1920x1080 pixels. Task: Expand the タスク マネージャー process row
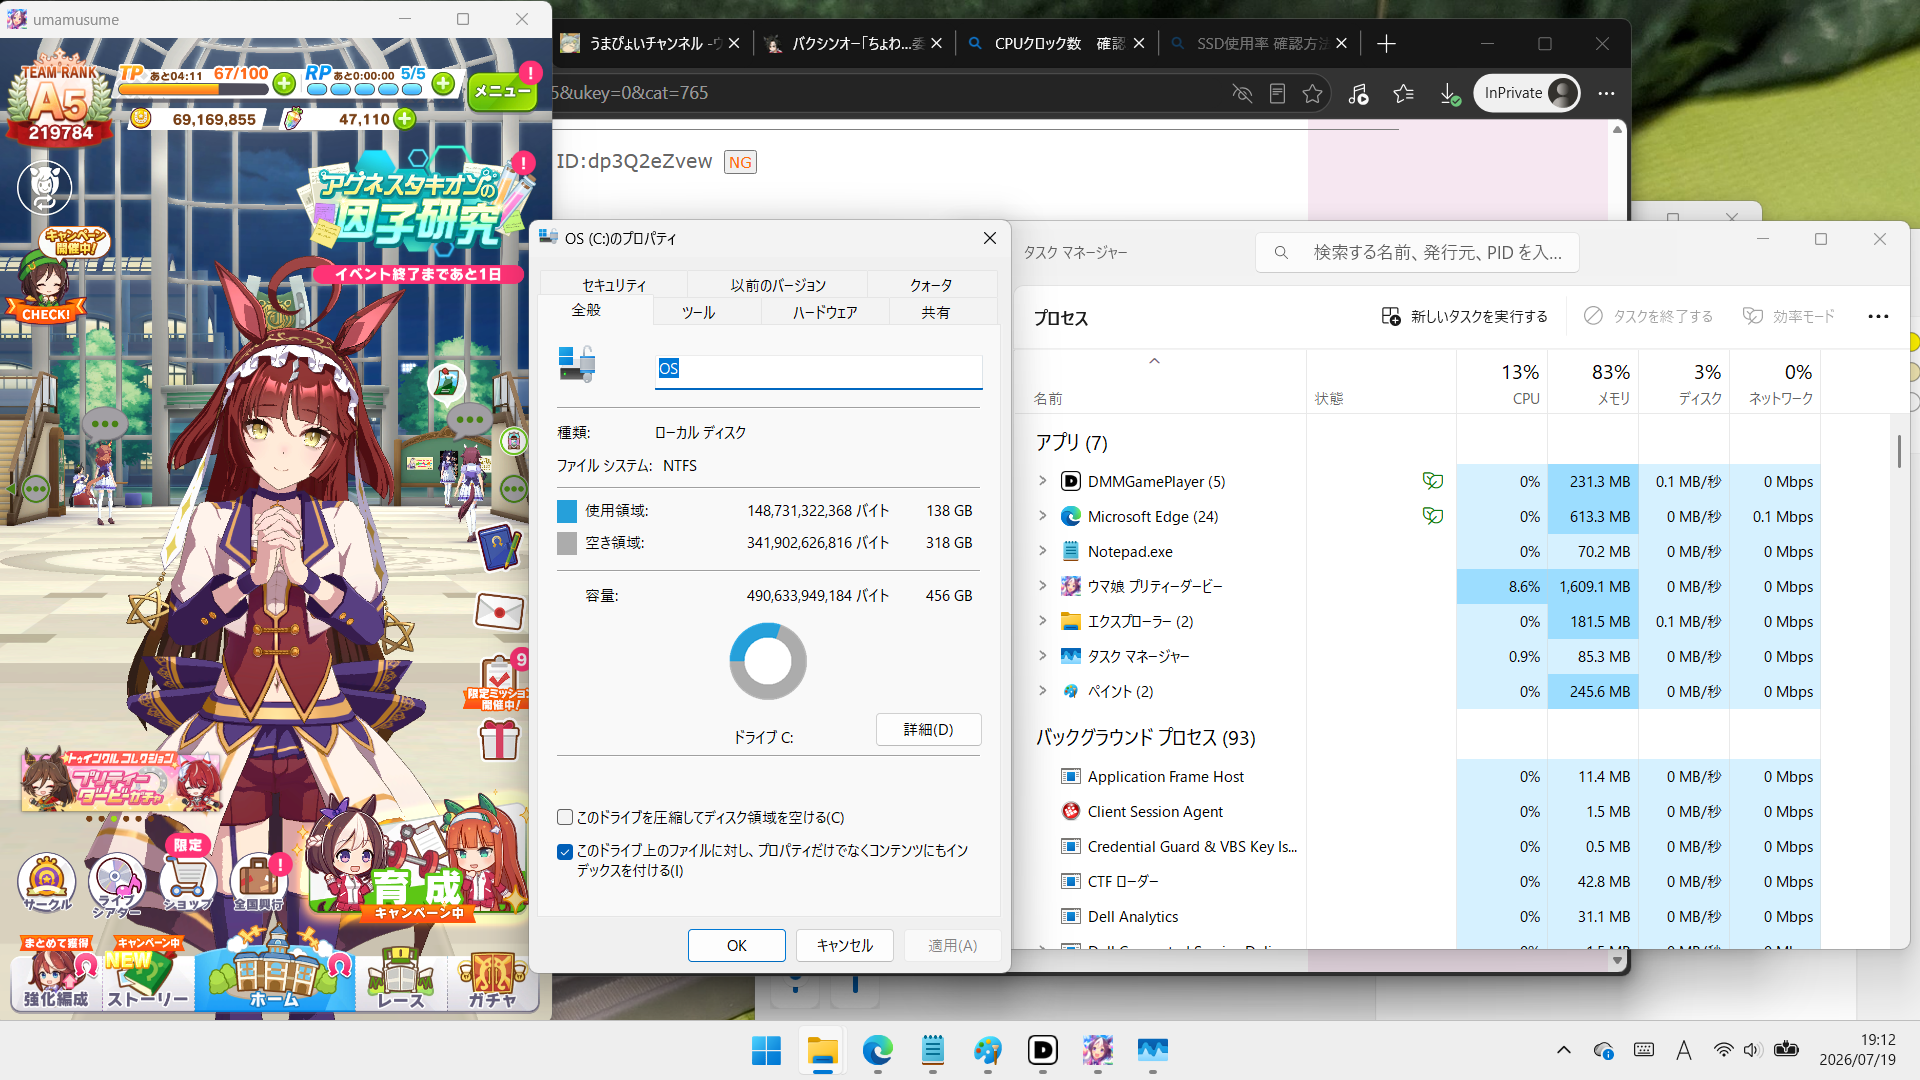(x=1043, y=656)
